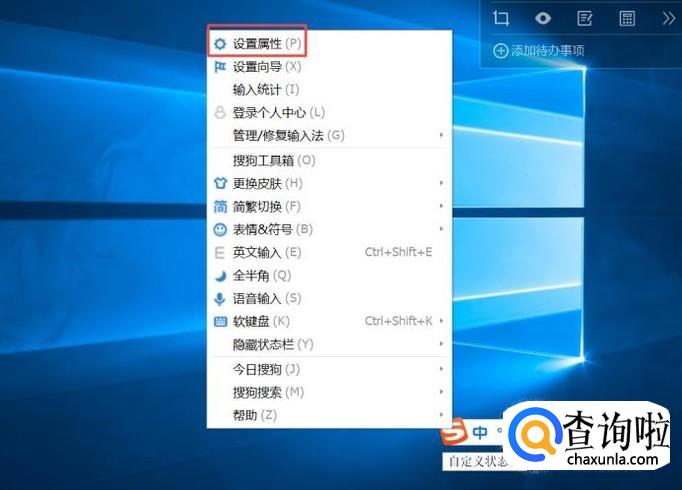Click the moon icon beside 全半角

221,276
